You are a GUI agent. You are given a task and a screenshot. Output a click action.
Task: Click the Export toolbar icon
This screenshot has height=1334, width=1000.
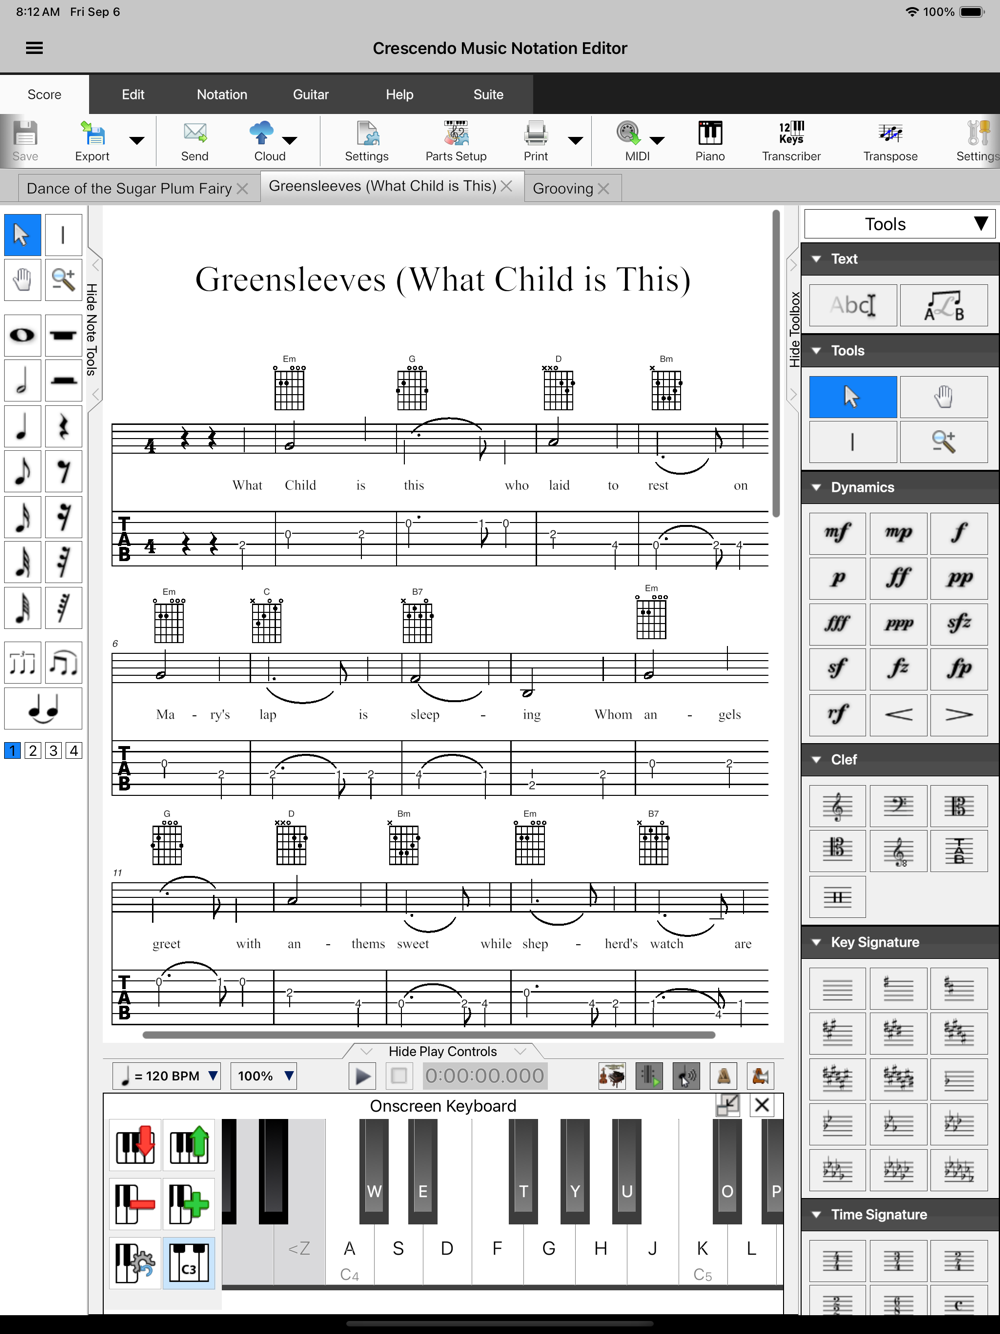[92, 141]
